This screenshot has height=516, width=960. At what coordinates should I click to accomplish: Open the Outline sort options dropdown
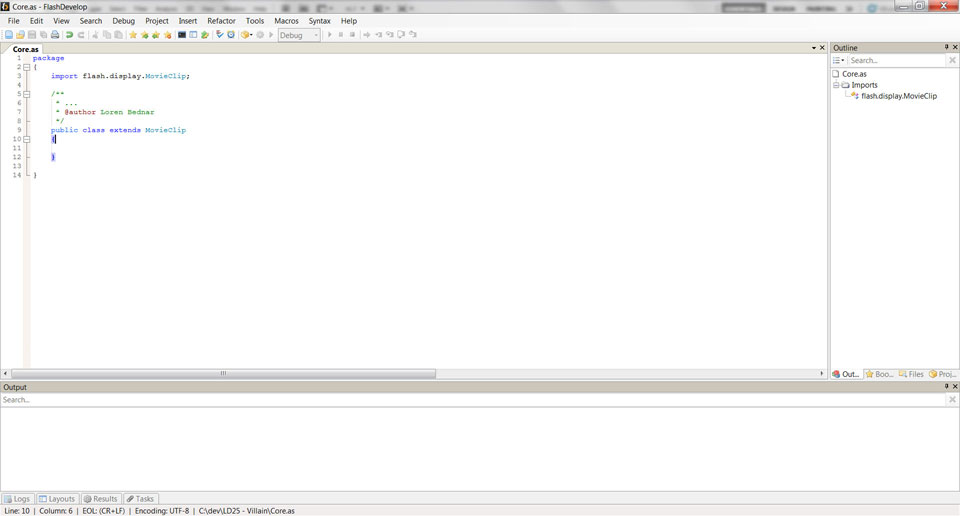839,61
